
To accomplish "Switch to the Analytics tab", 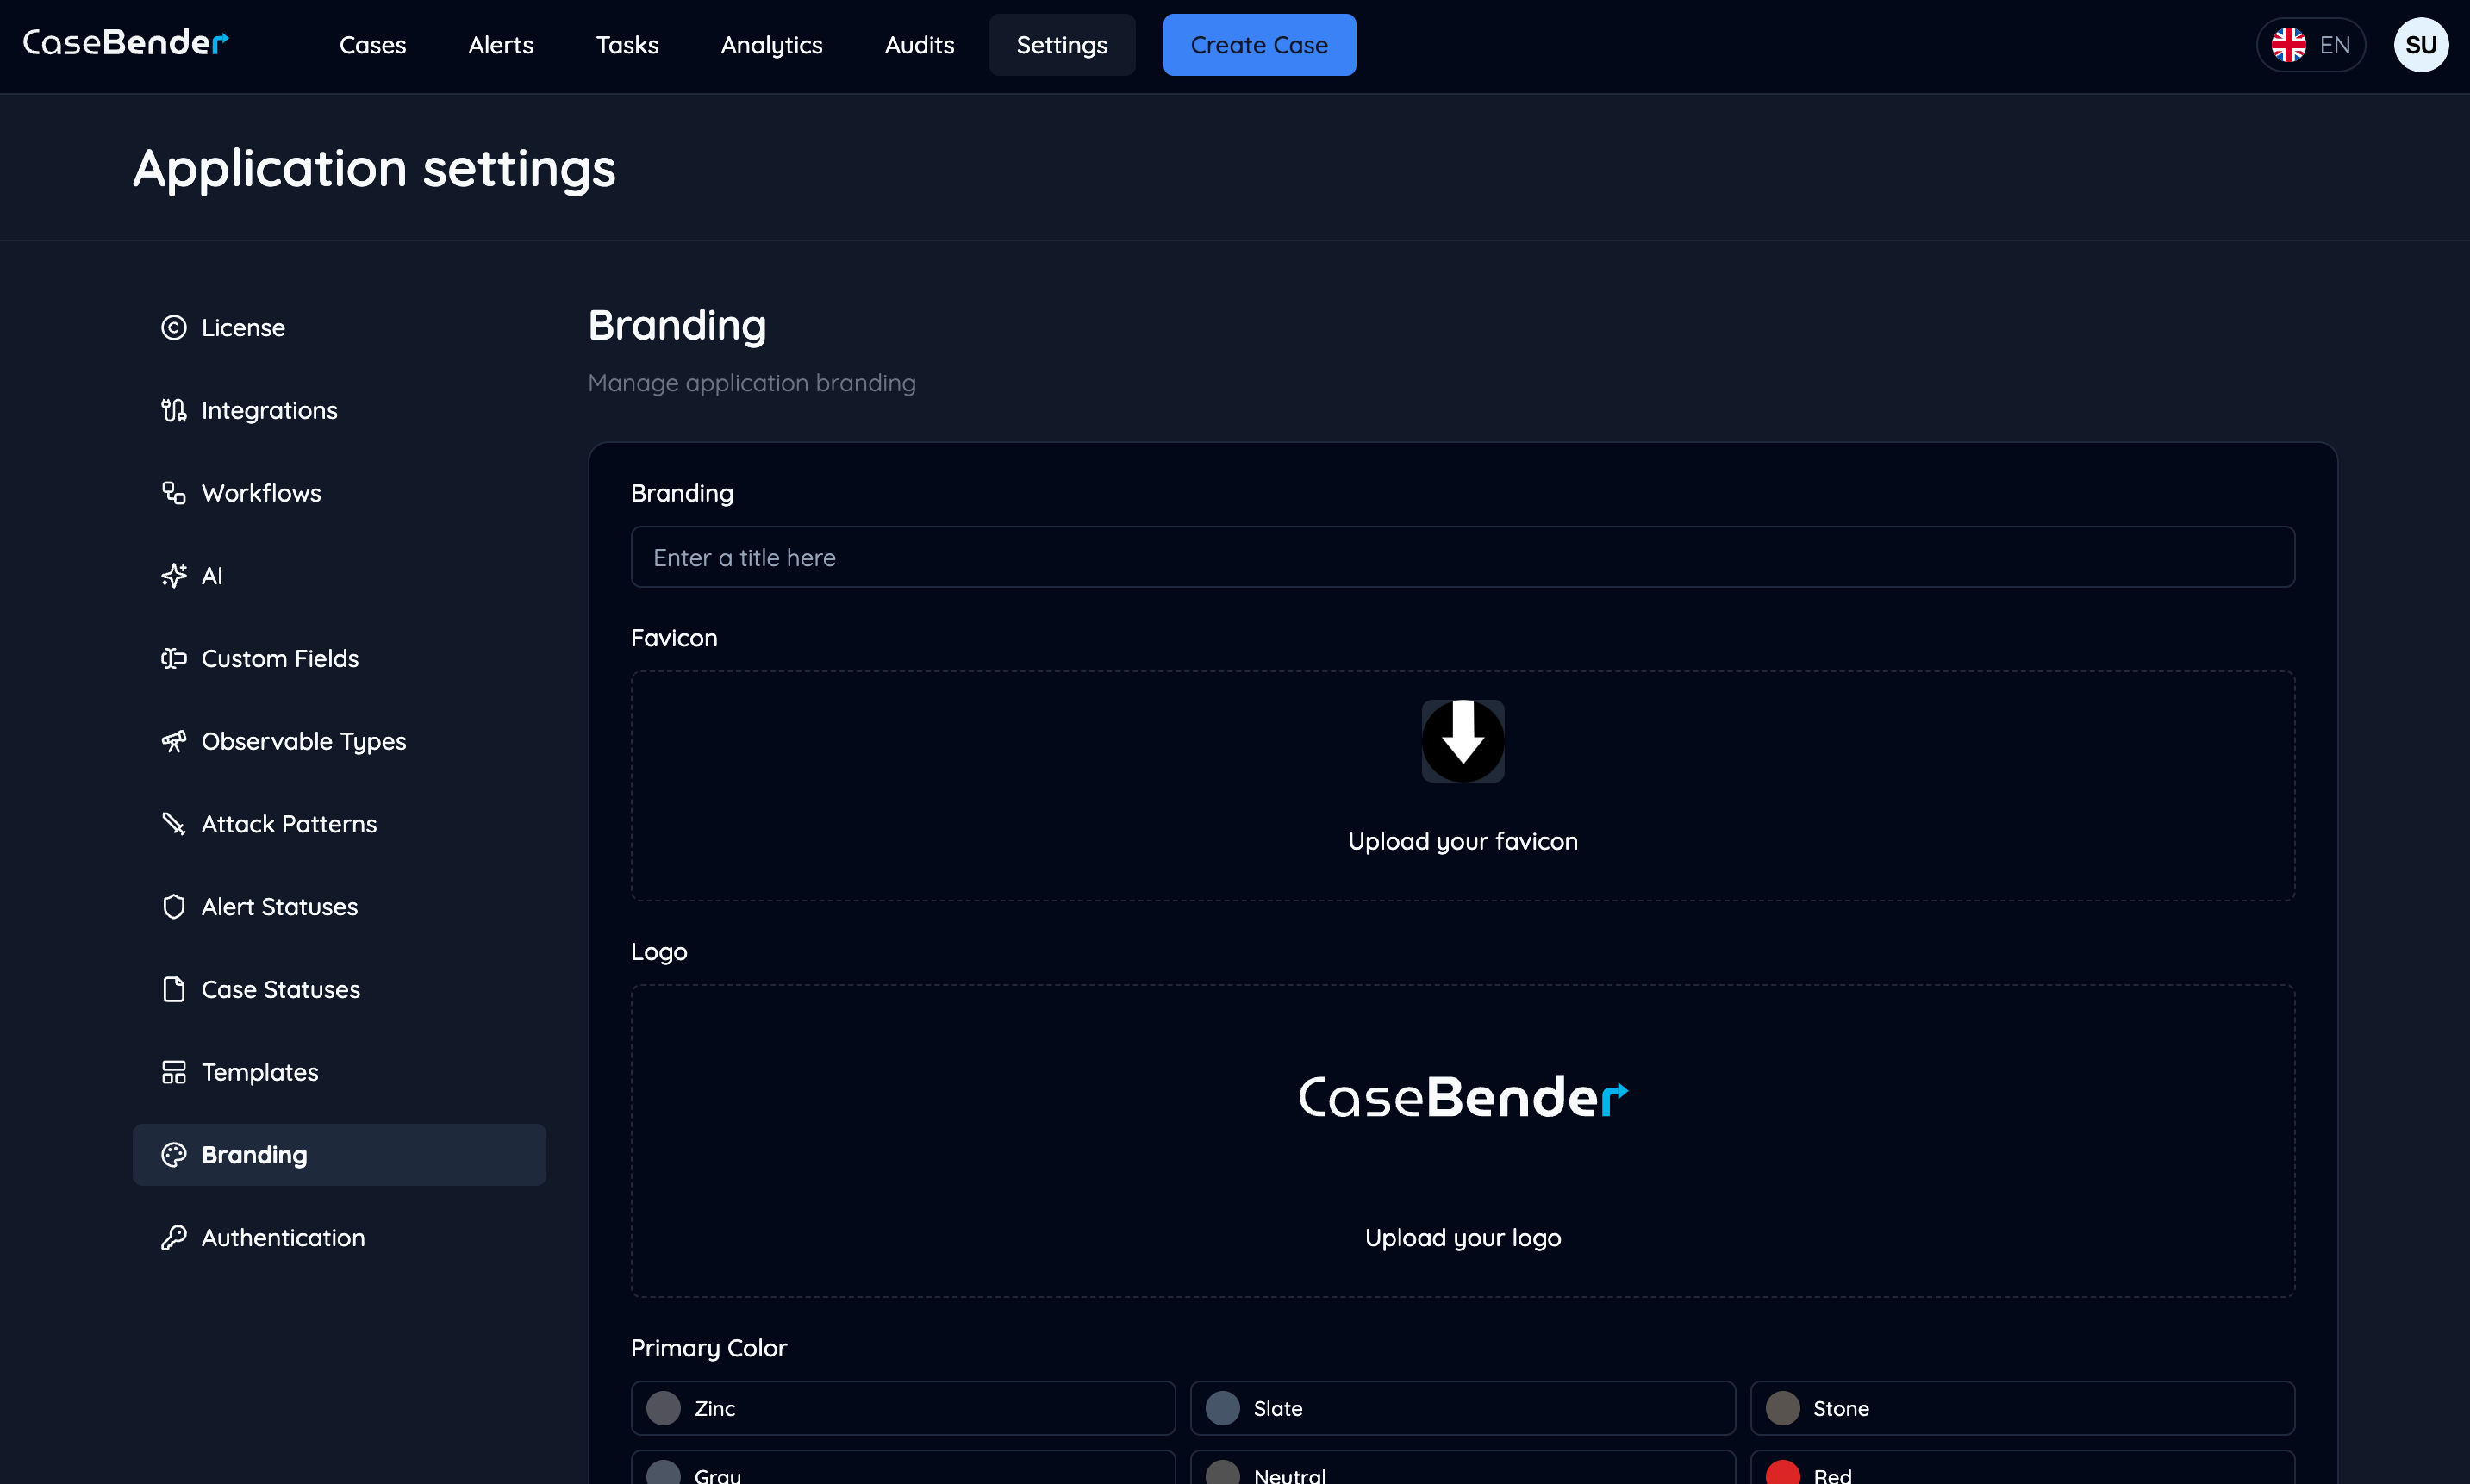I will pyautogui.click(x=771, y=44).
